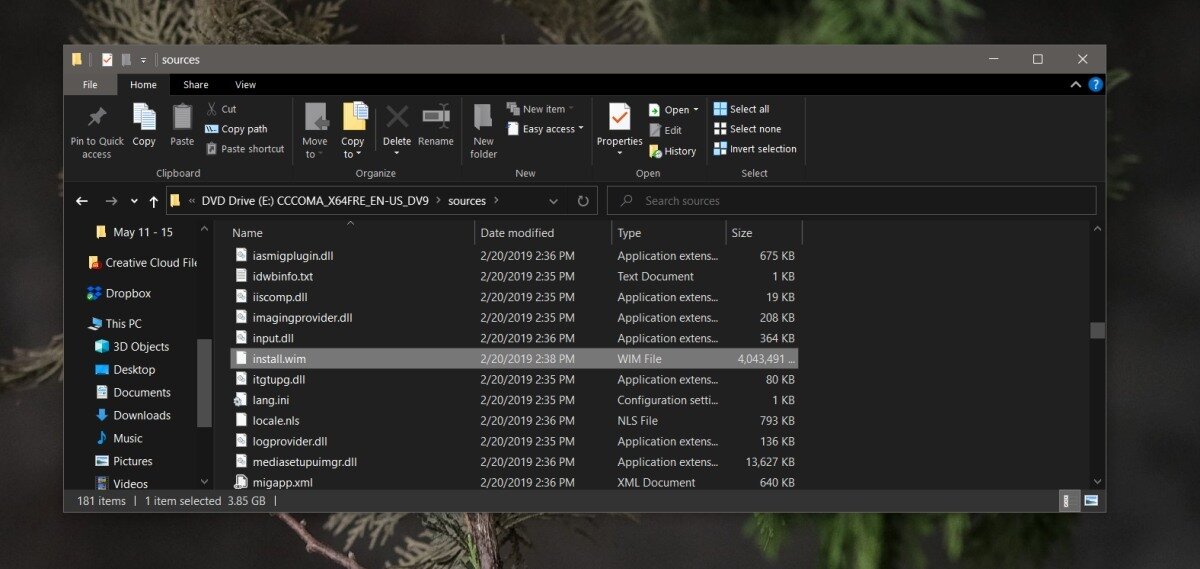Click the Rename icon in ribbon
The image size is (1200, 569).
point(436,117)
